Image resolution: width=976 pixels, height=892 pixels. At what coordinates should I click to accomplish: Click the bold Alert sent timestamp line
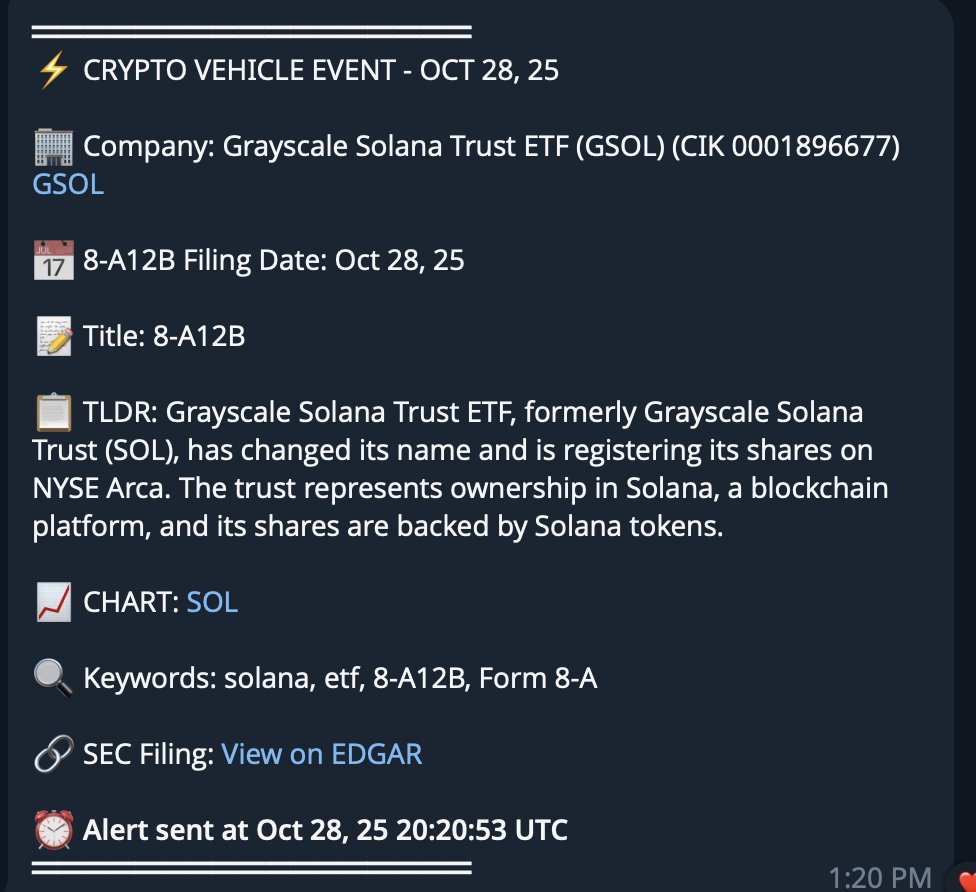click(x=325, y=830)
